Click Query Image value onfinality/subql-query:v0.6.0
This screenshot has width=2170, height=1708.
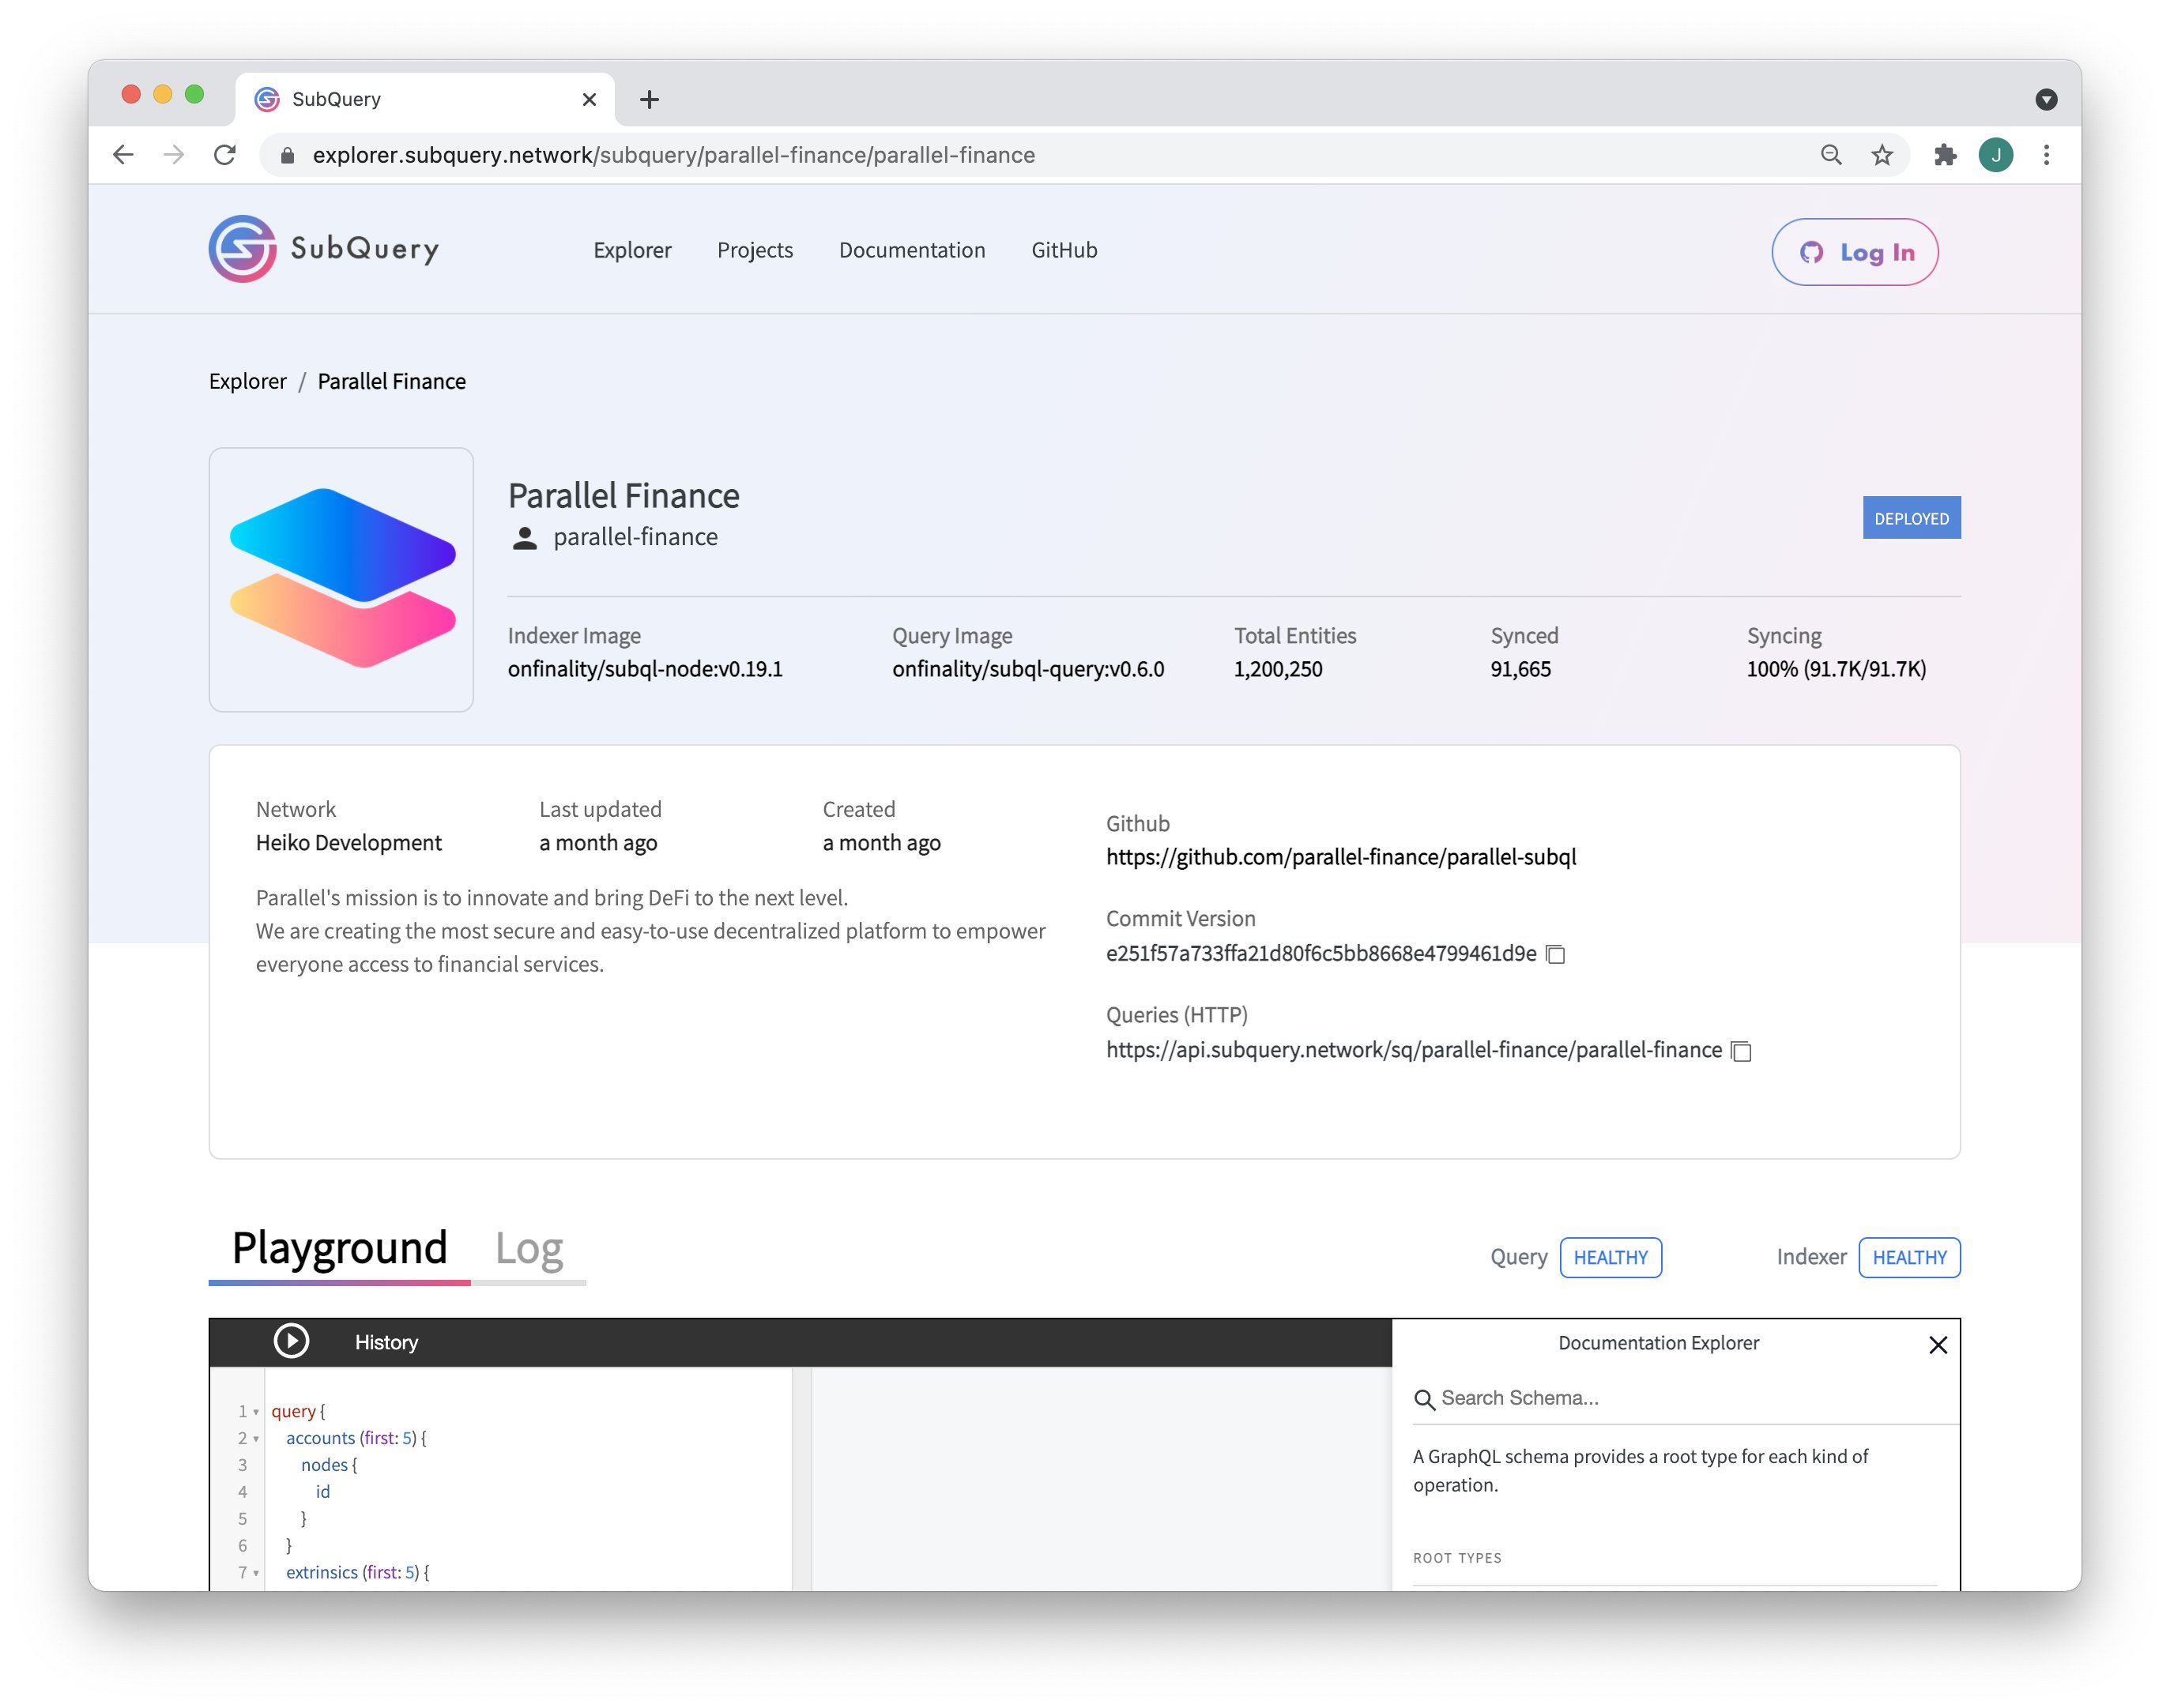click(1028, 669)
